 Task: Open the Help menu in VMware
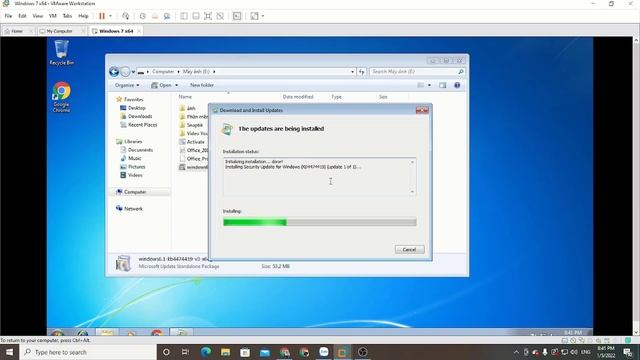click(83, 16)
